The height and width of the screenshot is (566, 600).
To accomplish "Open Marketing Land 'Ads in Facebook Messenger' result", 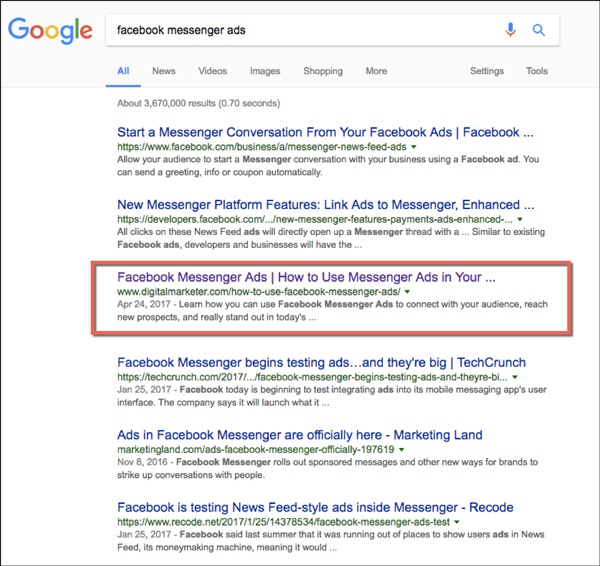I will click(300, 435).
